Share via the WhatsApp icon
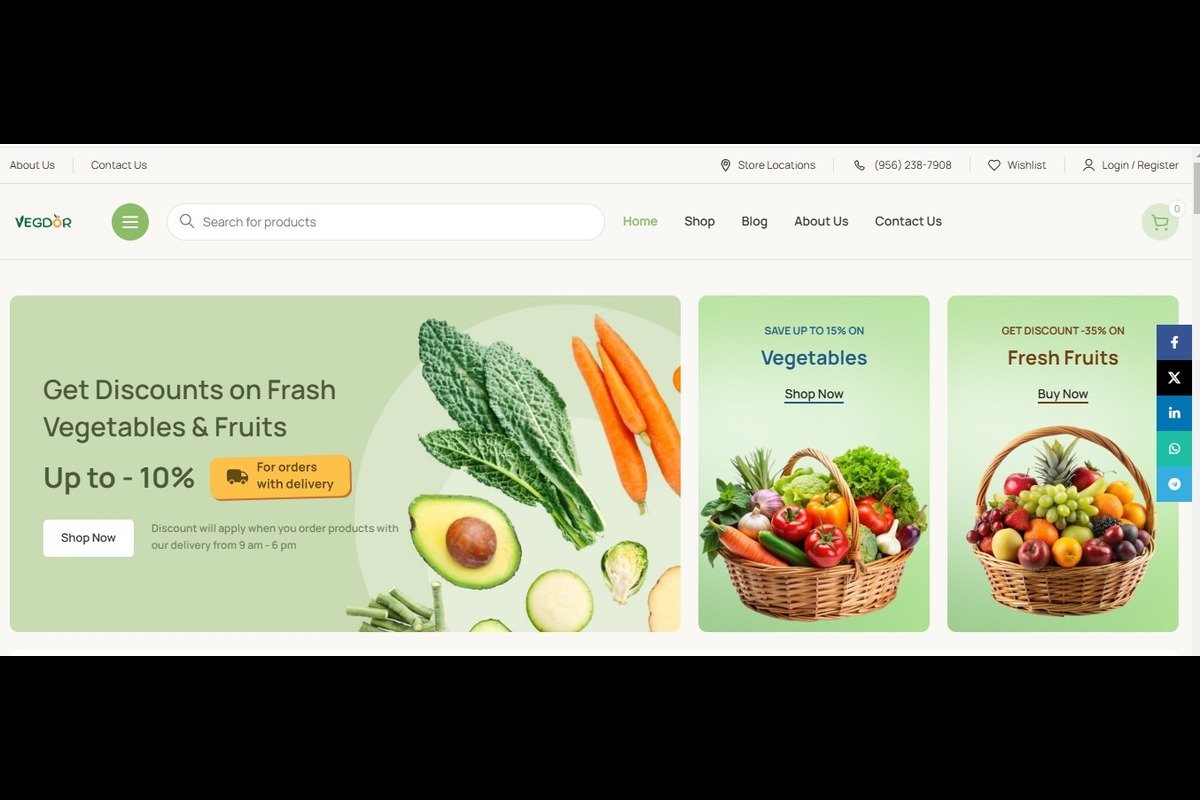Viewport: 1200px width, 800px height. (1174, 449)
